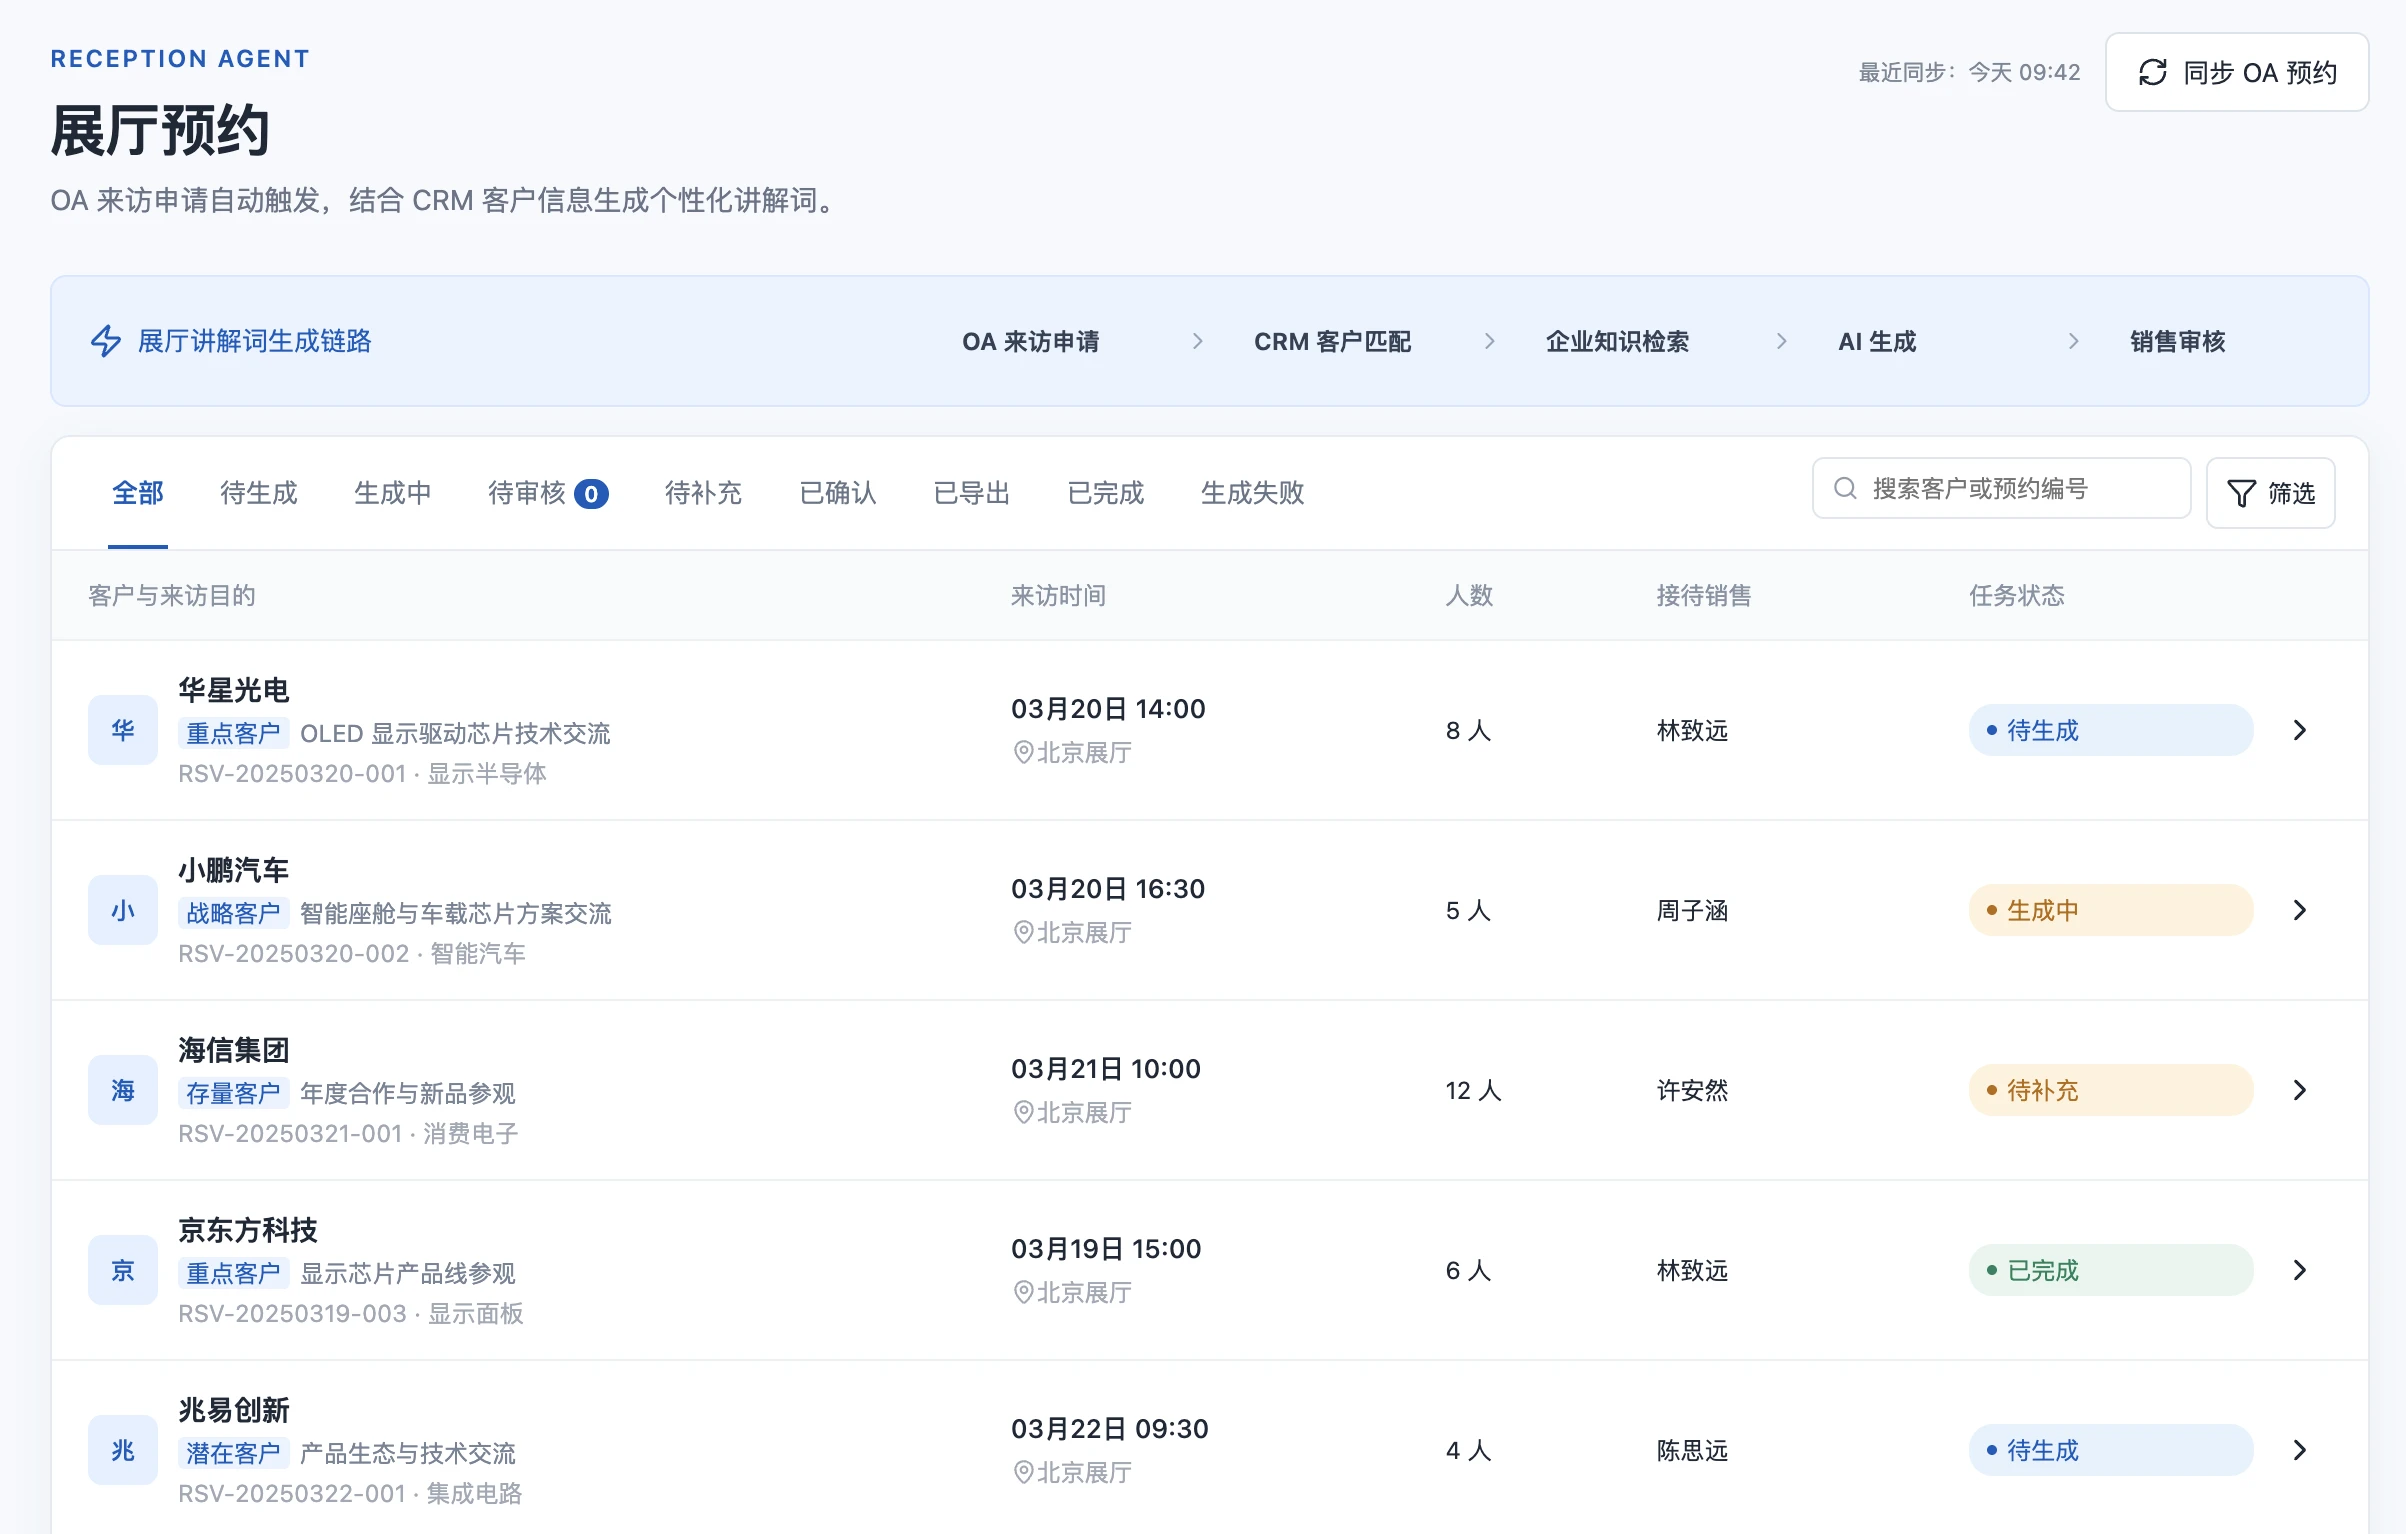The width and height of the screenshot is (2406, 1534).
Task: Click the 任务状态 column header
Action: tap(2017, 596)
